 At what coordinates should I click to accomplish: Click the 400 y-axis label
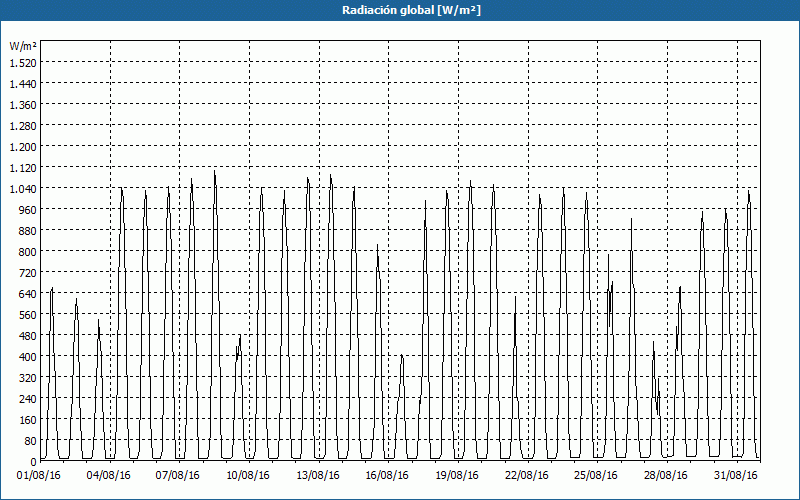pyautogui.click(x=28, y=357)
